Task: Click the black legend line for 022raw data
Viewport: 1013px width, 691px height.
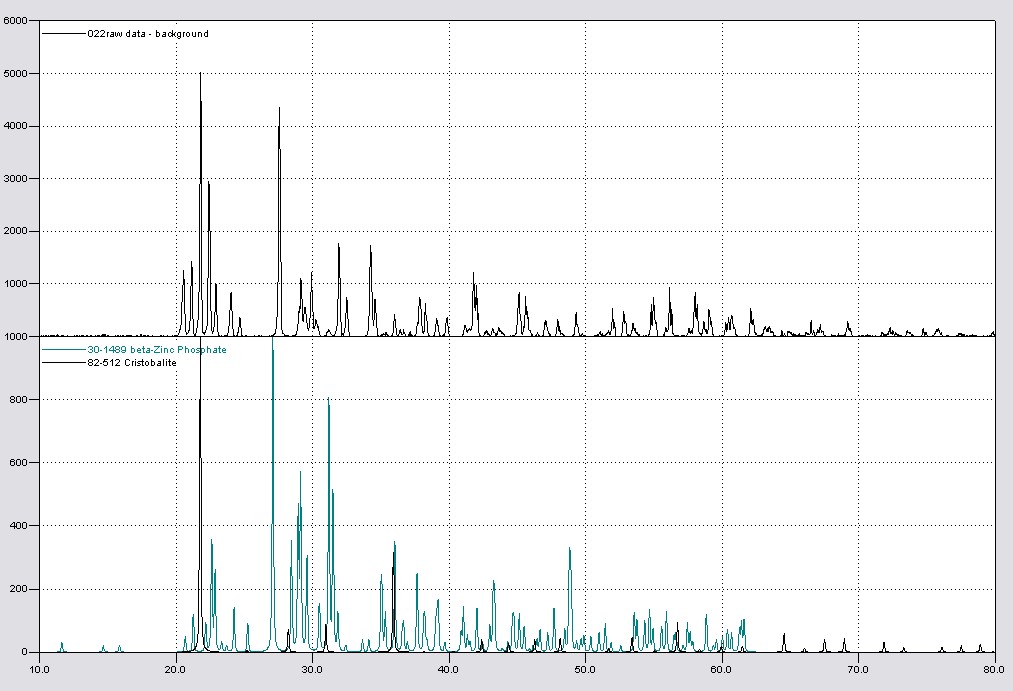Action: click(64, 34)
